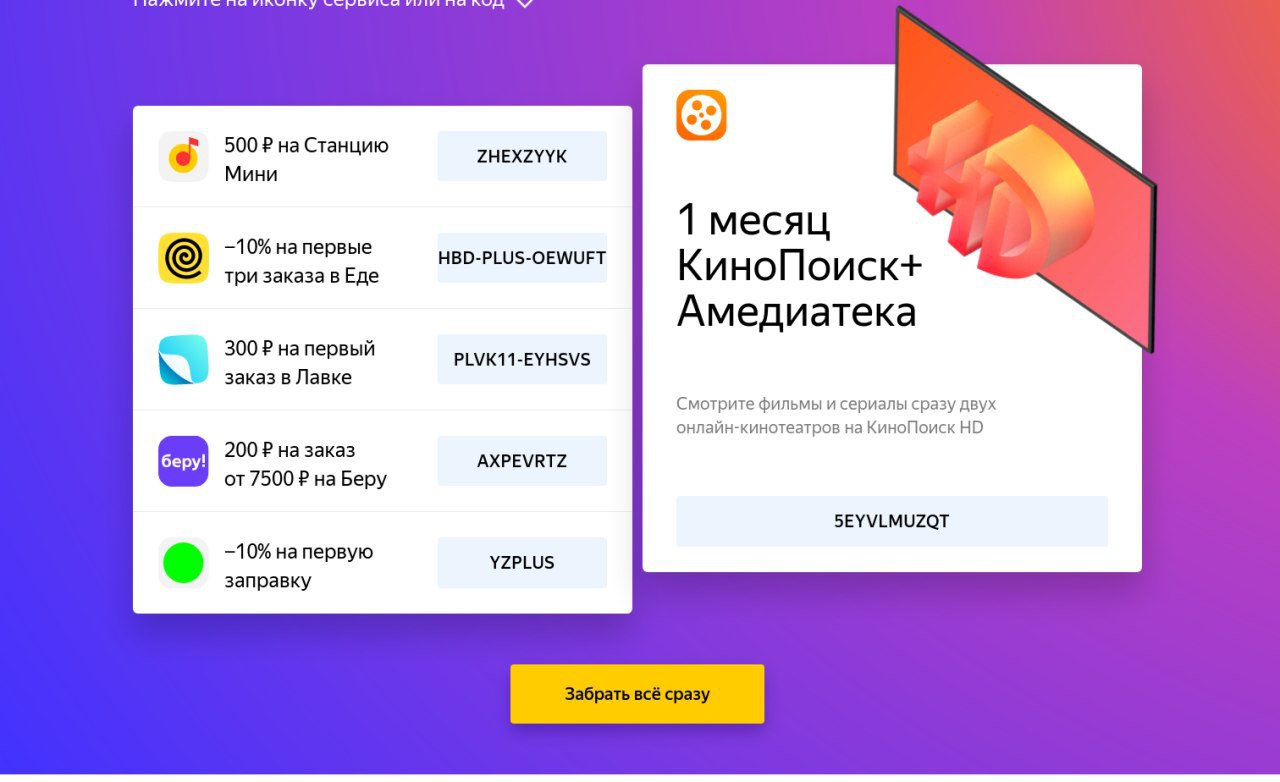Click the 3D HD screen illustration
This screenshot has width=1280, height=782.
pos(1025,180)
